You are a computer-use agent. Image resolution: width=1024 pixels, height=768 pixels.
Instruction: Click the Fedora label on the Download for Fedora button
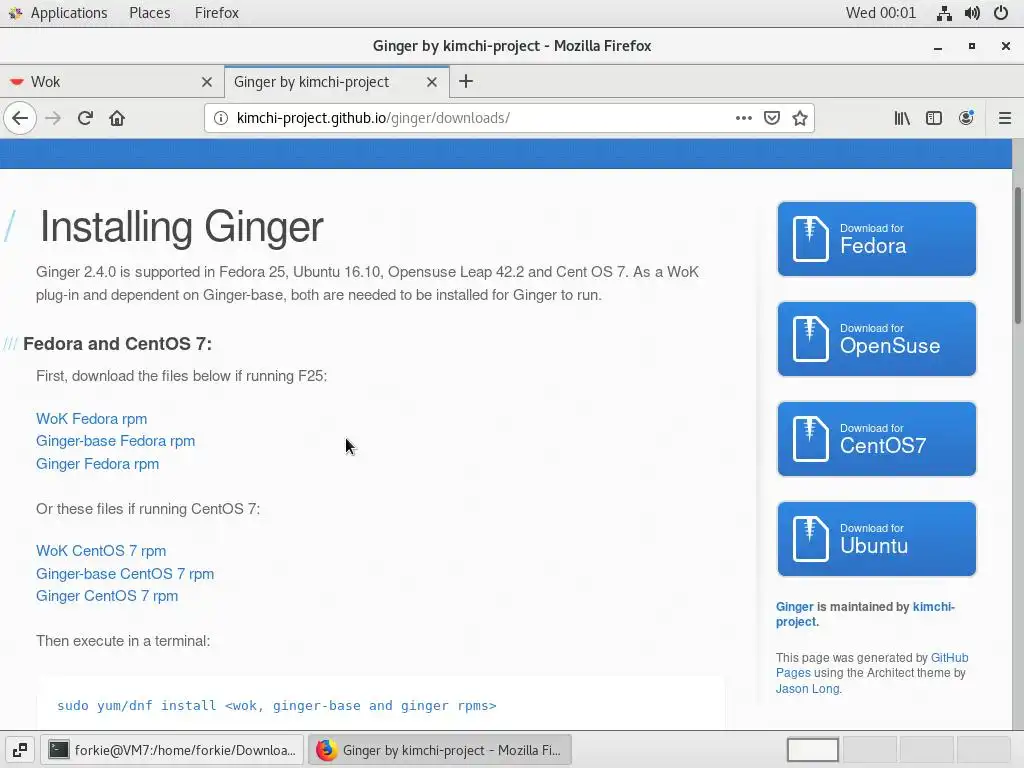tap(873, 246)
